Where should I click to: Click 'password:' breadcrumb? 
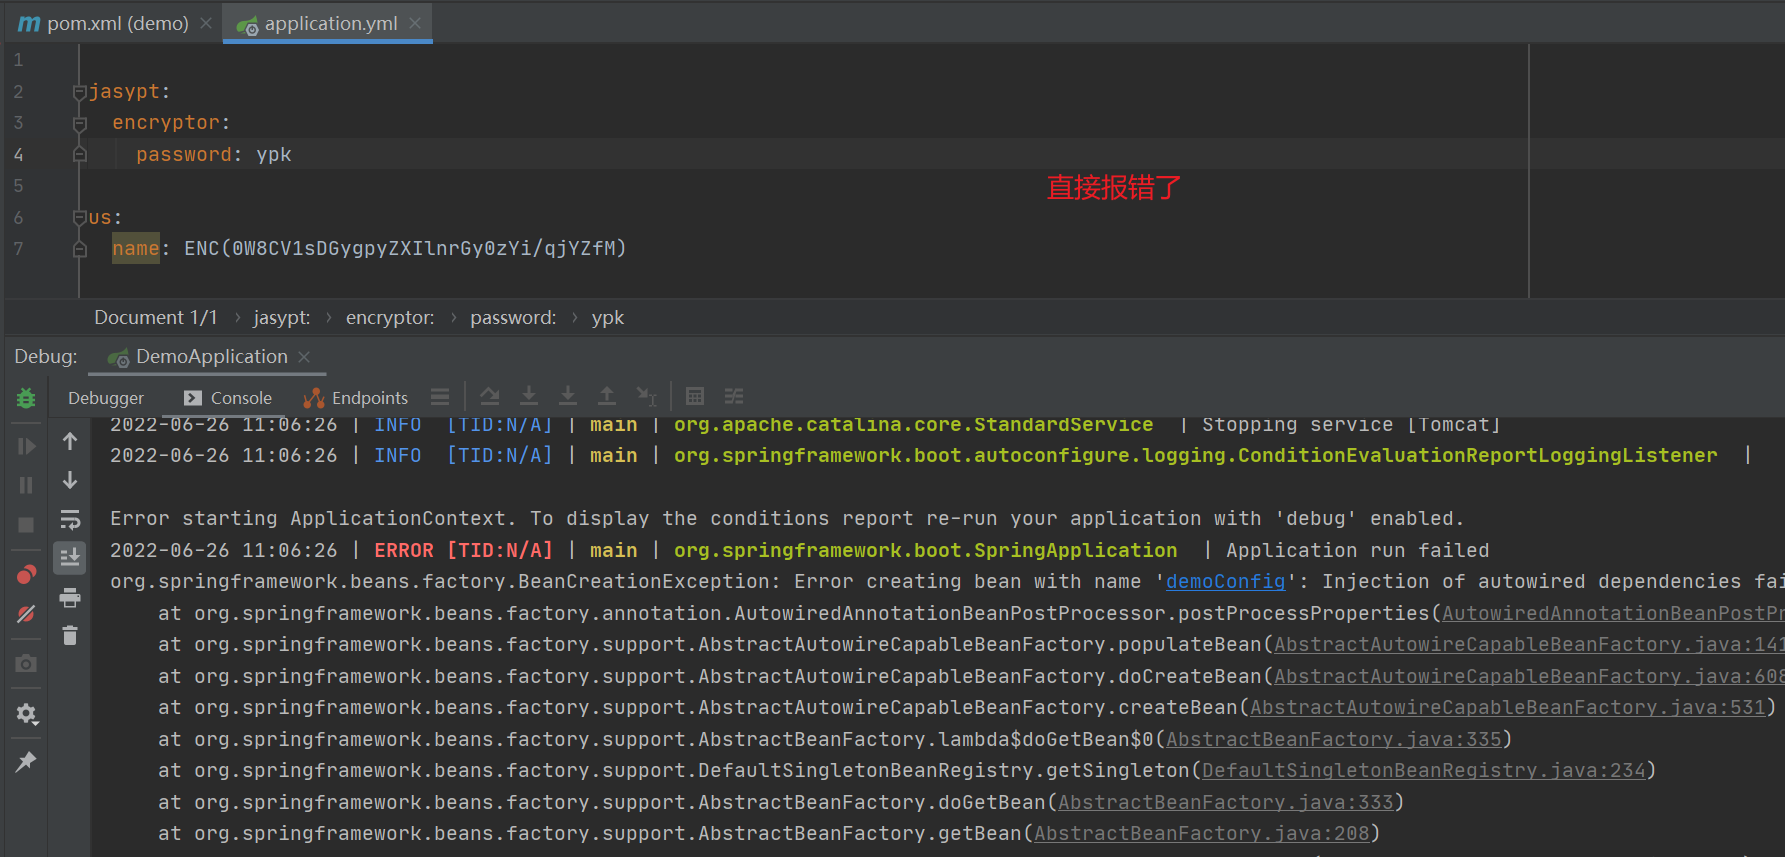tap(513, 318)
